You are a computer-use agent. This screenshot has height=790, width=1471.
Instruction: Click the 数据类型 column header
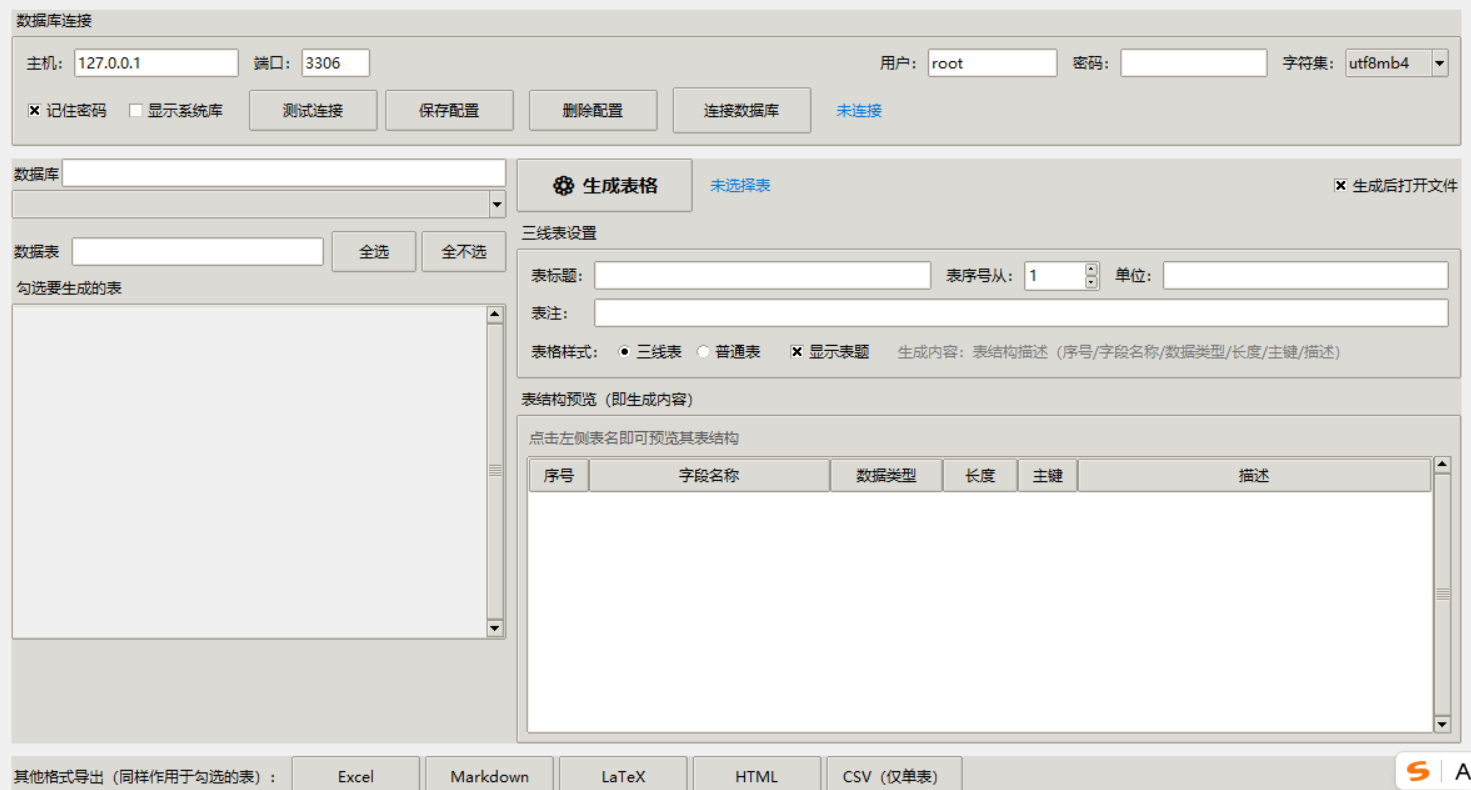tap(886, 476)
